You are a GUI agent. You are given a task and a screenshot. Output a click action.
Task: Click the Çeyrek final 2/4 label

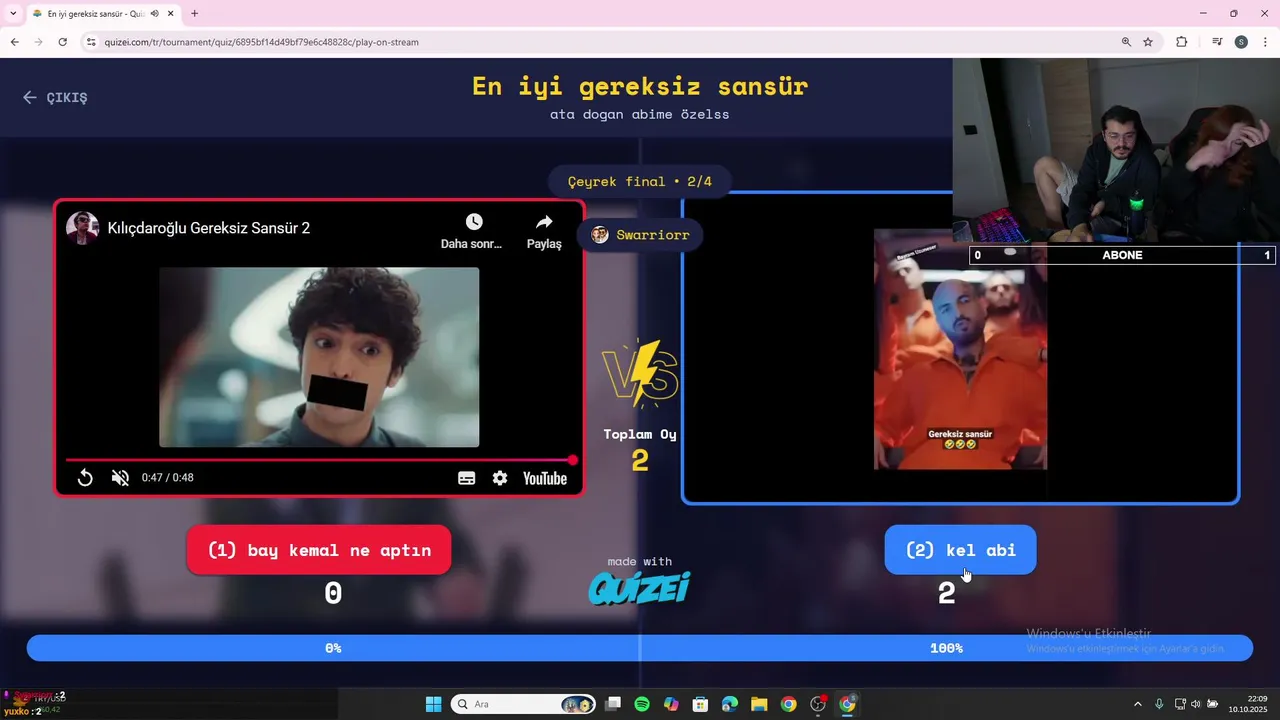[640, 181]
